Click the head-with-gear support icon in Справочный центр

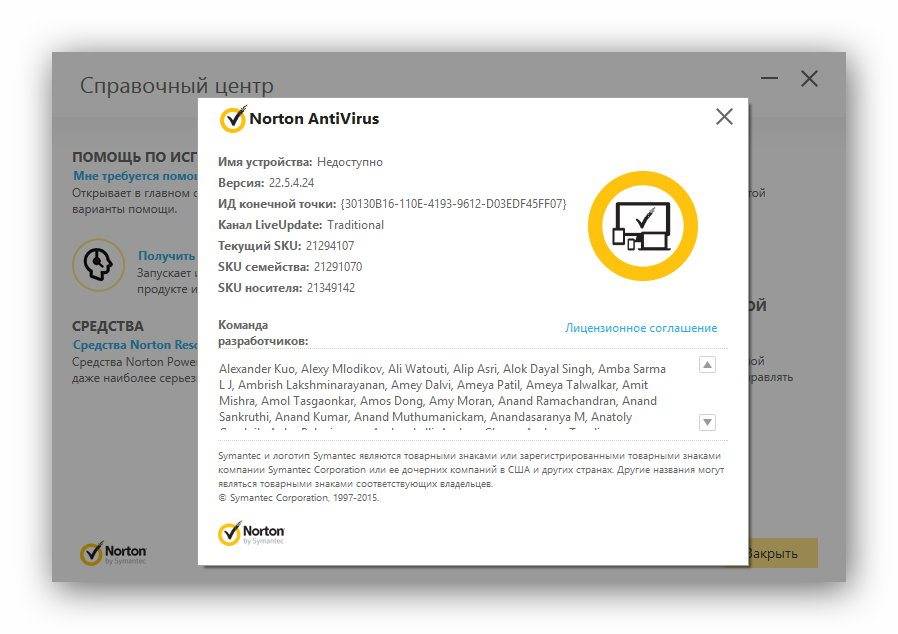[99, 265]
